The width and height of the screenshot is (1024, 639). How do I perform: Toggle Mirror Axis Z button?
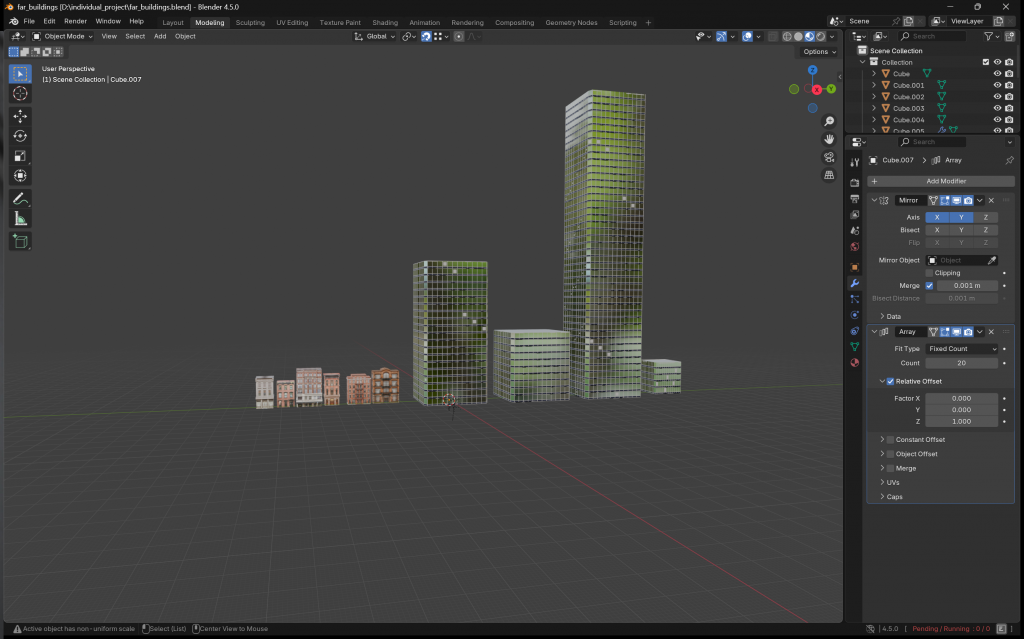coord(985,217)
